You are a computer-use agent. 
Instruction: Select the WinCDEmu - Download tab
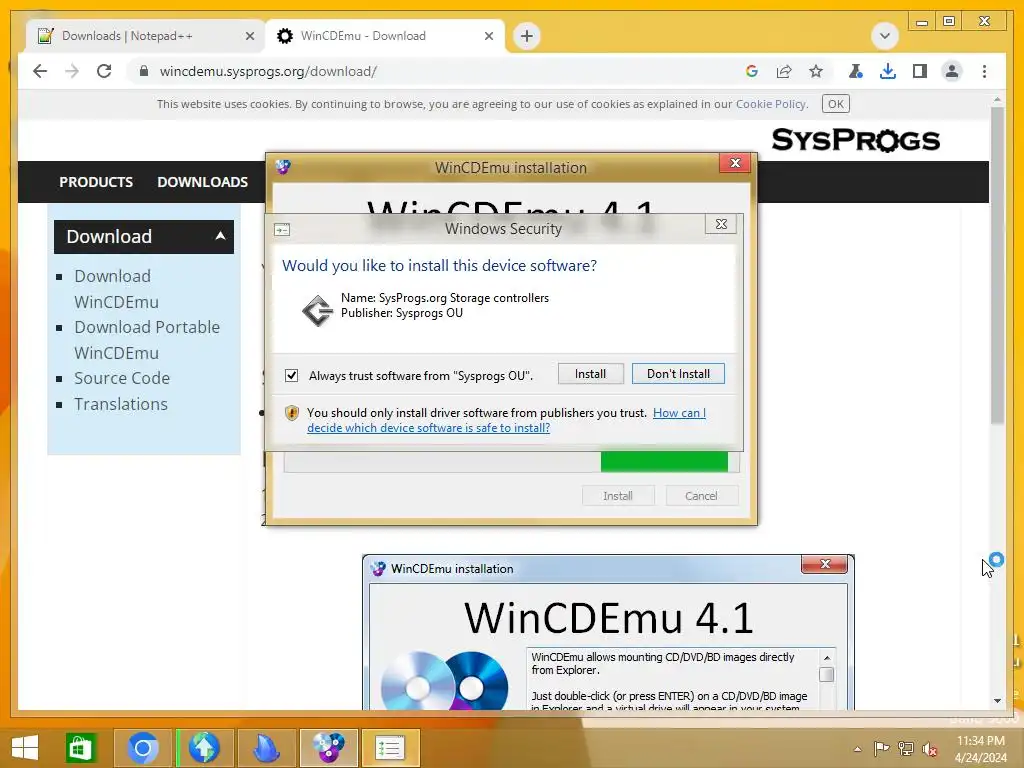(363, 36)
